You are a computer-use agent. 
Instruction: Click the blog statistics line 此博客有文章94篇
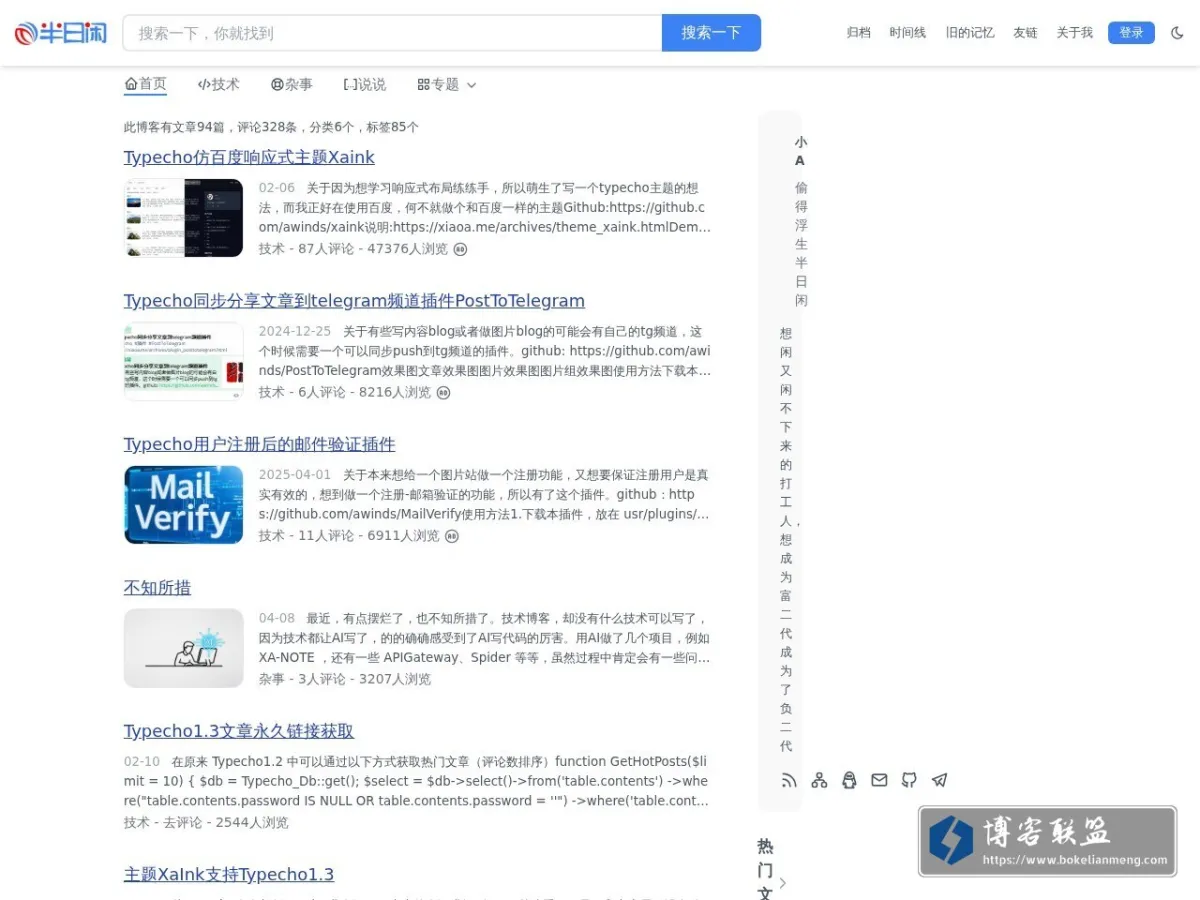[271, 127]
